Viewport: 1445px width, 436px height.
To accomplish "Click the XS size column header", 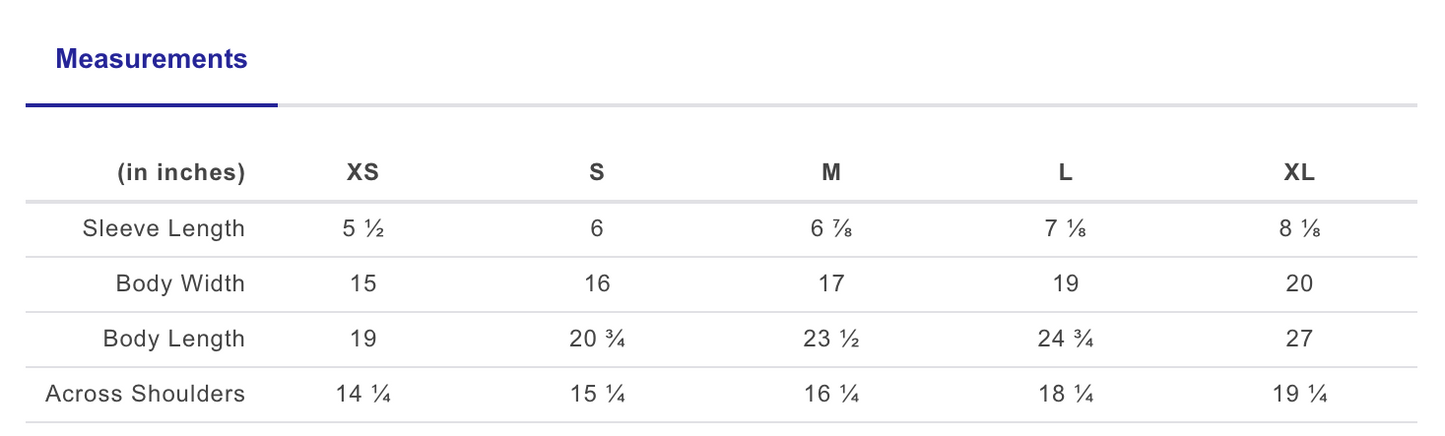I will 363,173.
